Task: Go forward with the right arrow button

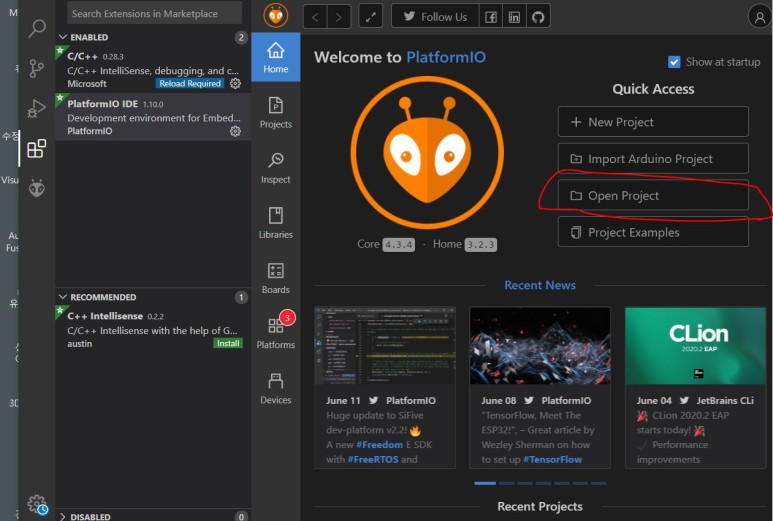Action: point(338,17)
